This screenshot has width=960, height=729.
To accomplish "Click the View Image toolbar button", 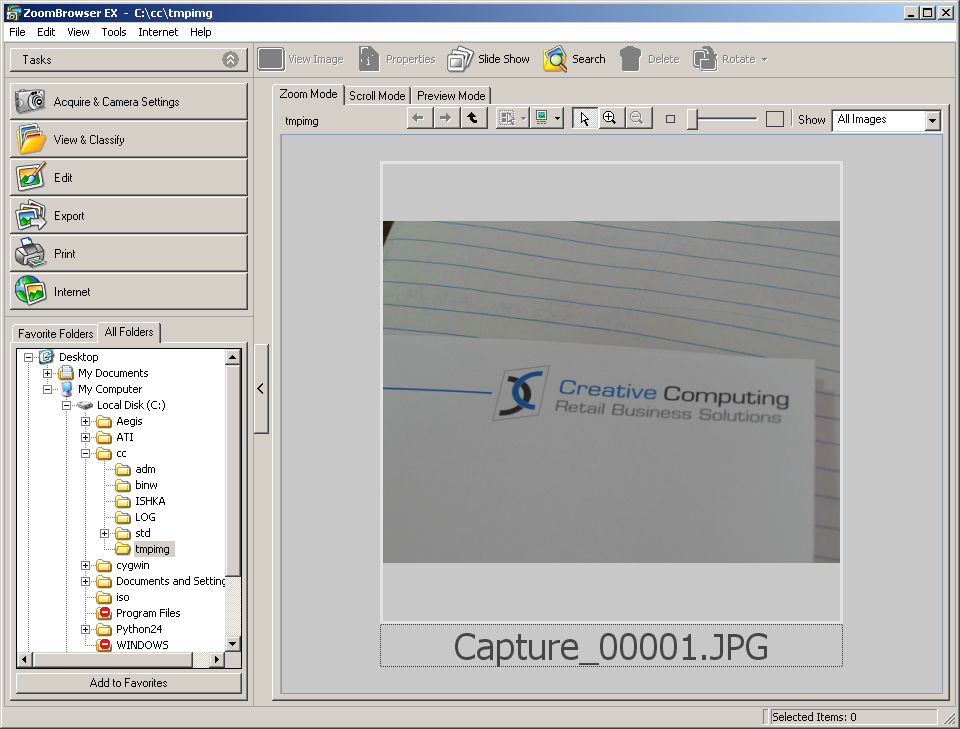I will coord(301,59).
